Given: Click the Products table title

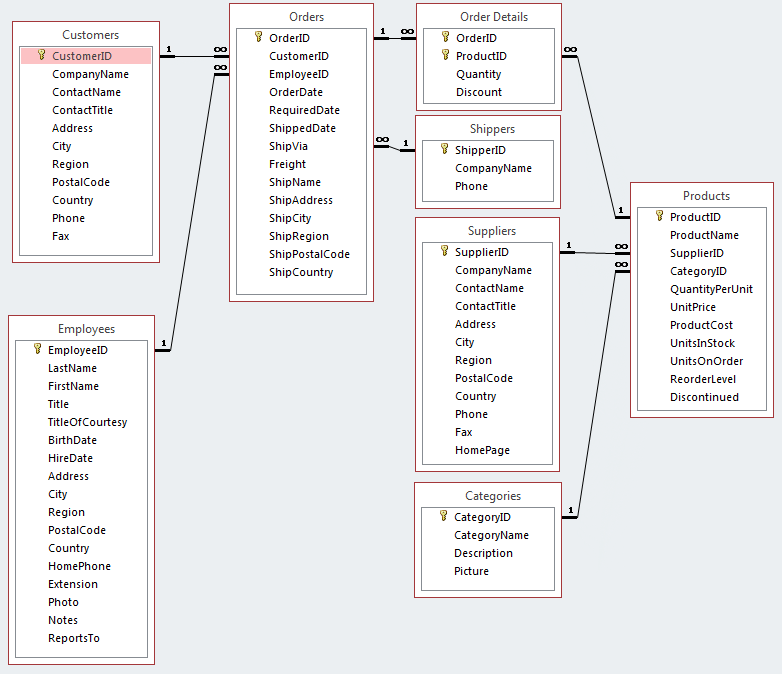Looking at the screenshot, I should pos(706,196).
